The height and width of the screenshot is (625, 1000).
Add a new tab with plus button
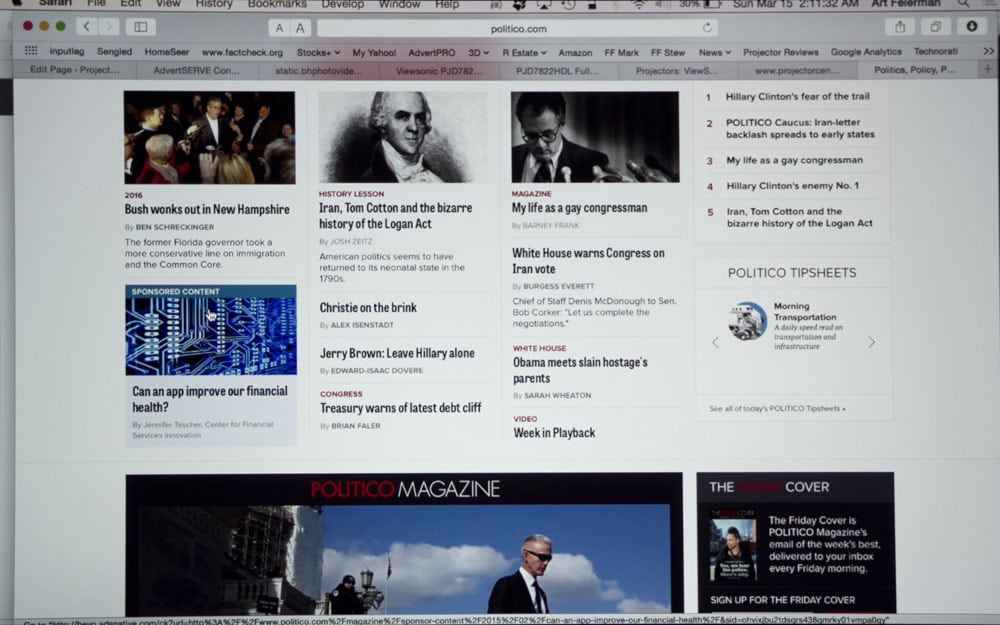(x=987, y=70)
